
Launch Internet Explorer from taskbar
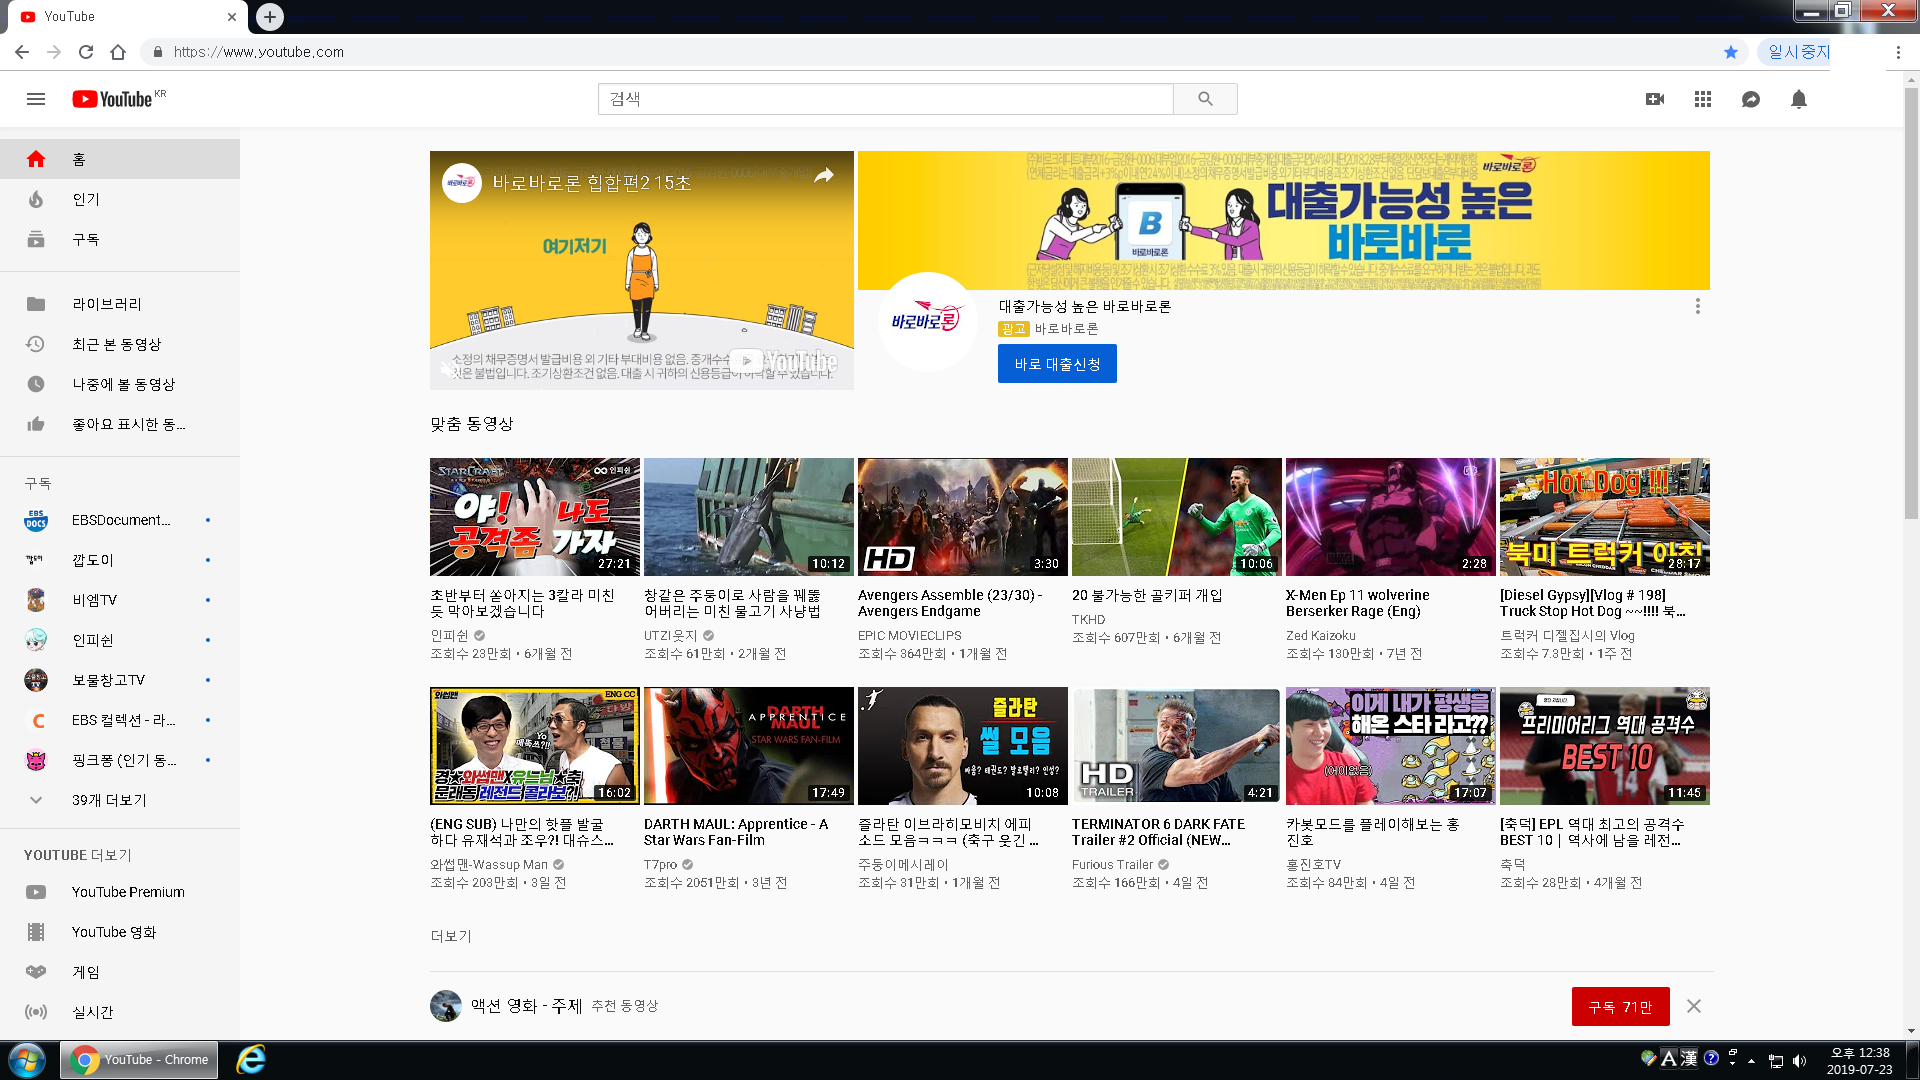coord(250,1060)
